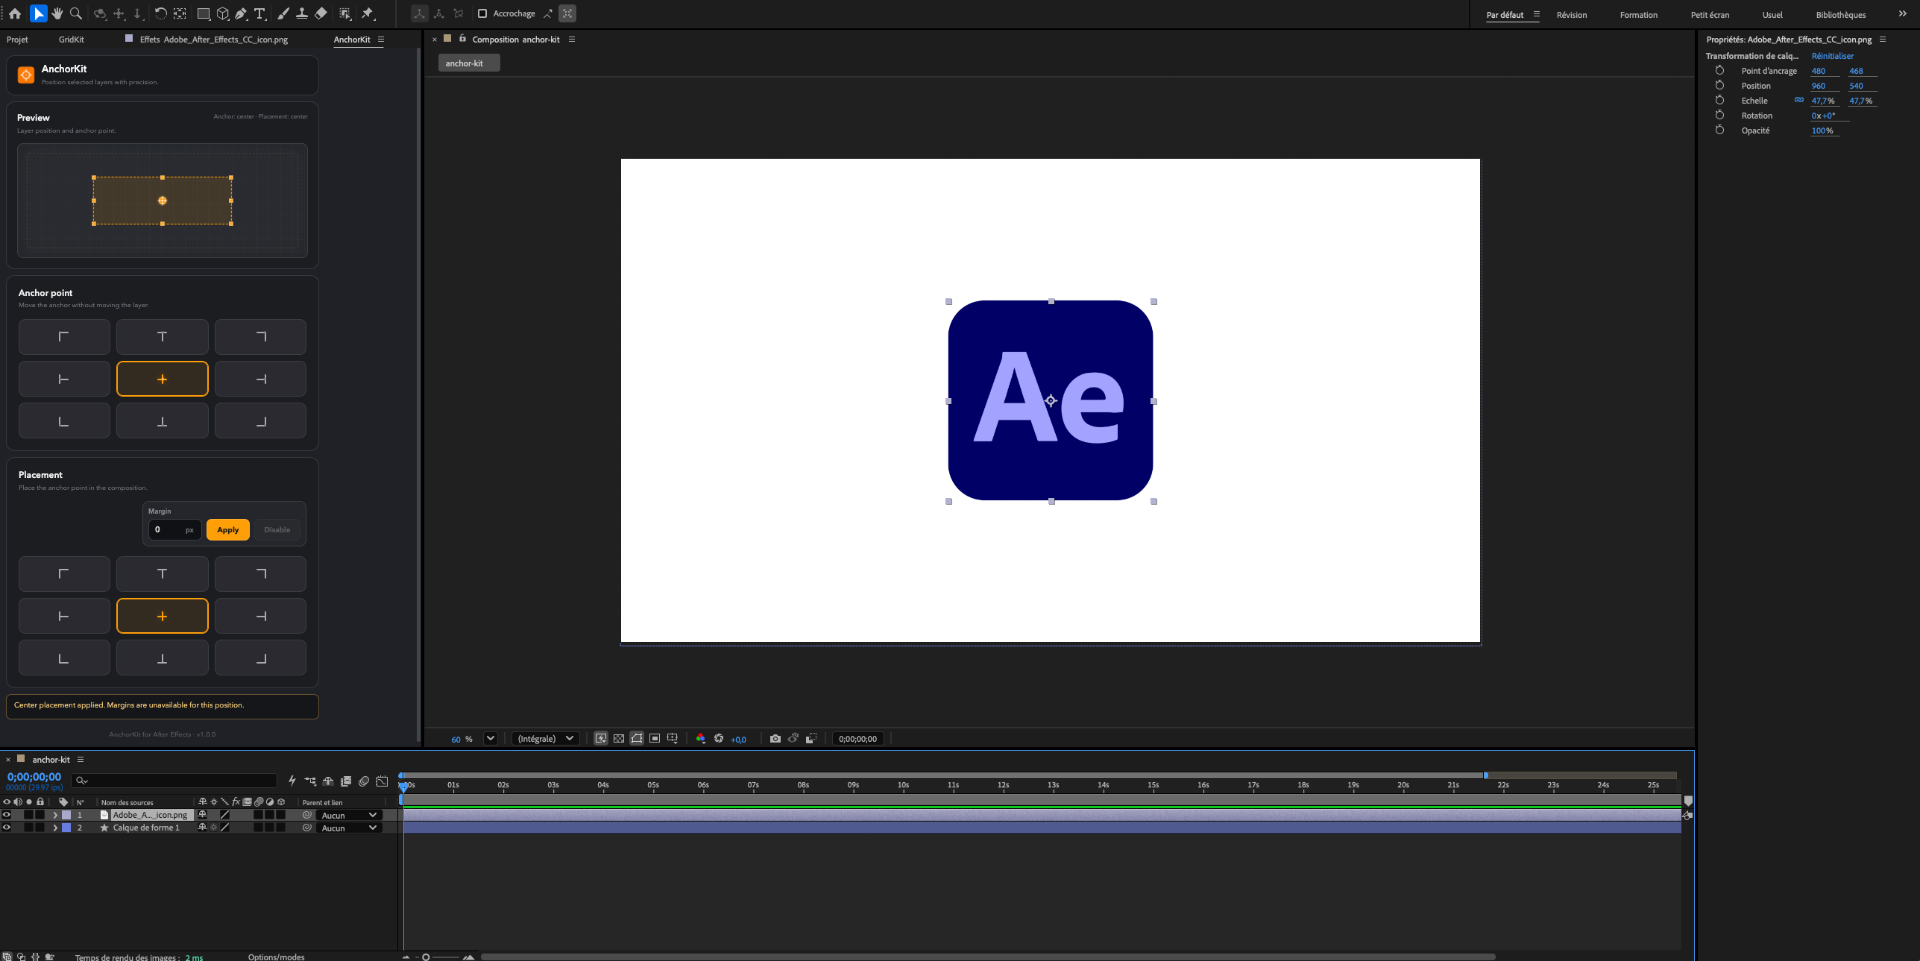This screenshot has height=961, width=1920.
Task: Open the zoom level dropdown
Action: pos(490,739)
